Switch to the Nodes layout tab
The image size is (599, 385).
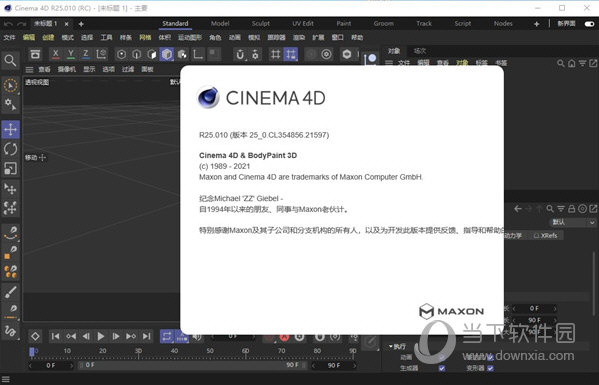click(503, 24)
